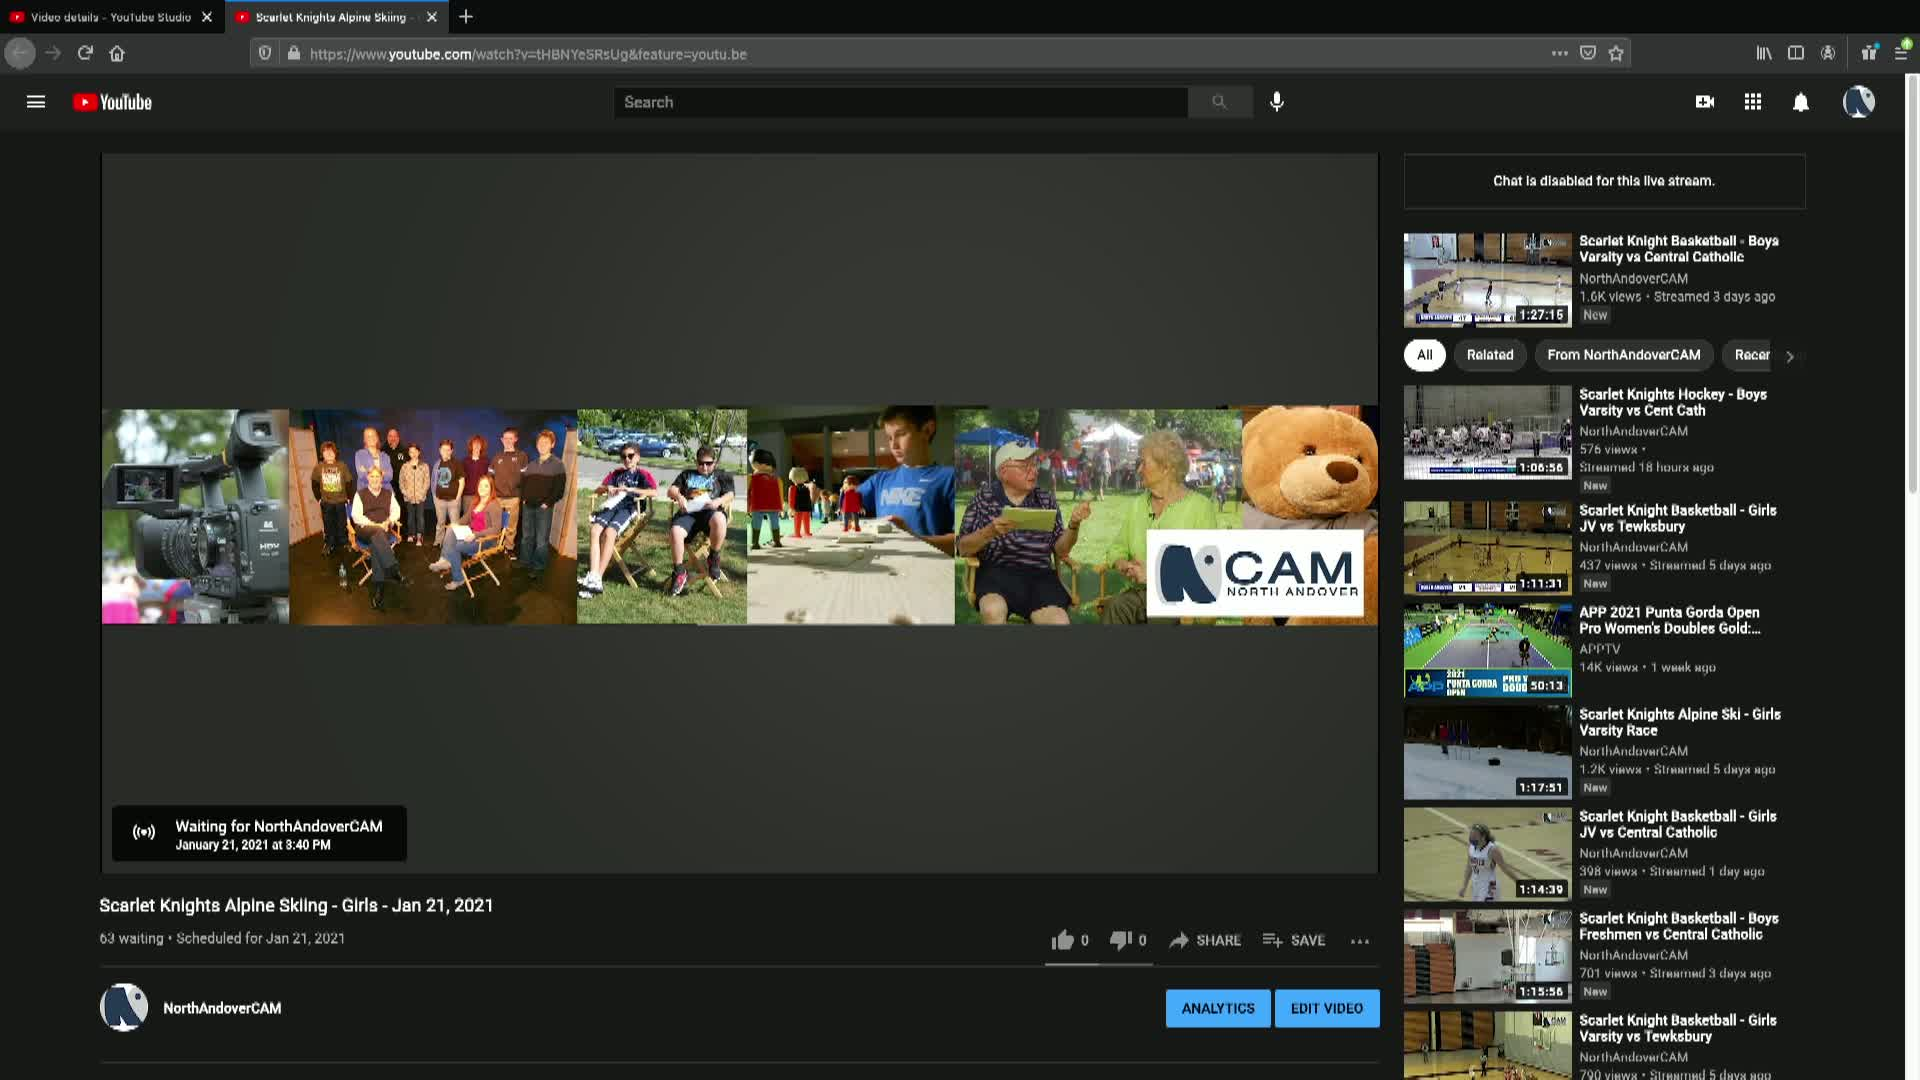The height and width of the screenshot is (1080, 1920).
Task: Open the Firefox account icon
Action: click(x=1828, y=53)
